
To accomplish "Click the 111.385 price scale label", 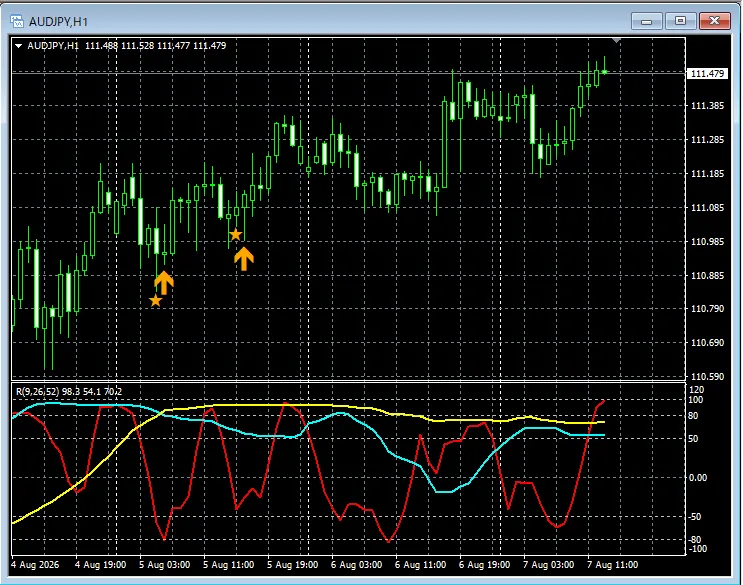I will pyautogui.click(x=707, y=106).
